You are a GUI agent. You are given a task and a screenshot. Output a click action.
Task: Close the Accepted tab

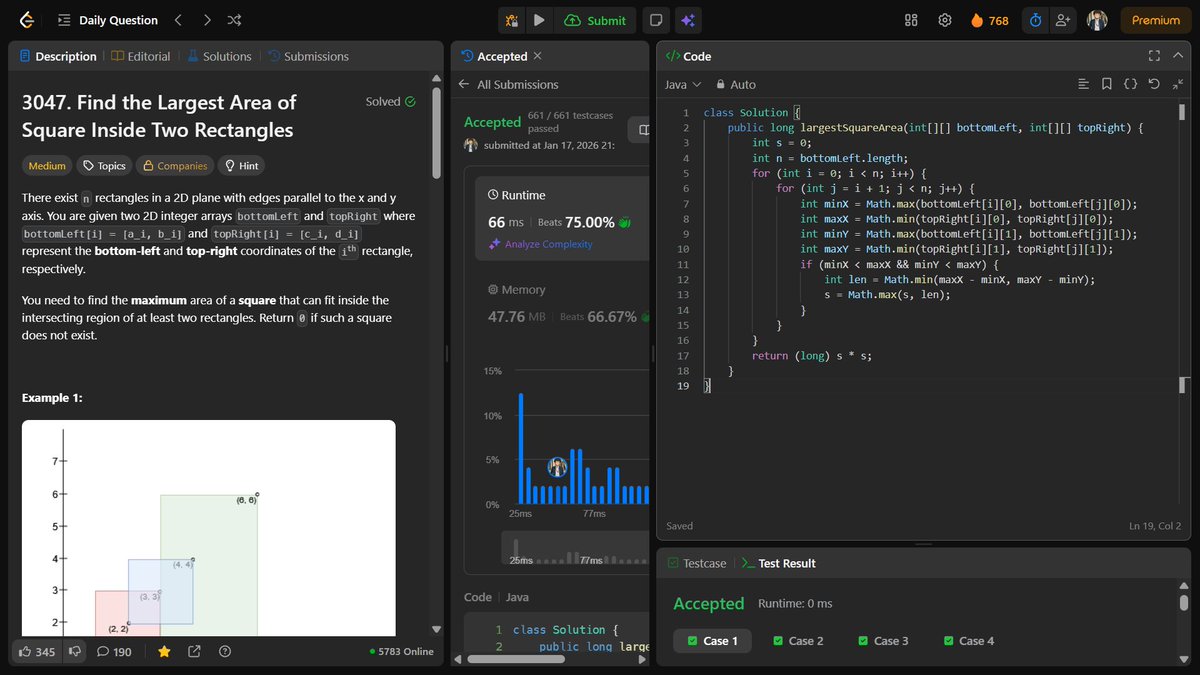[538, 56]
